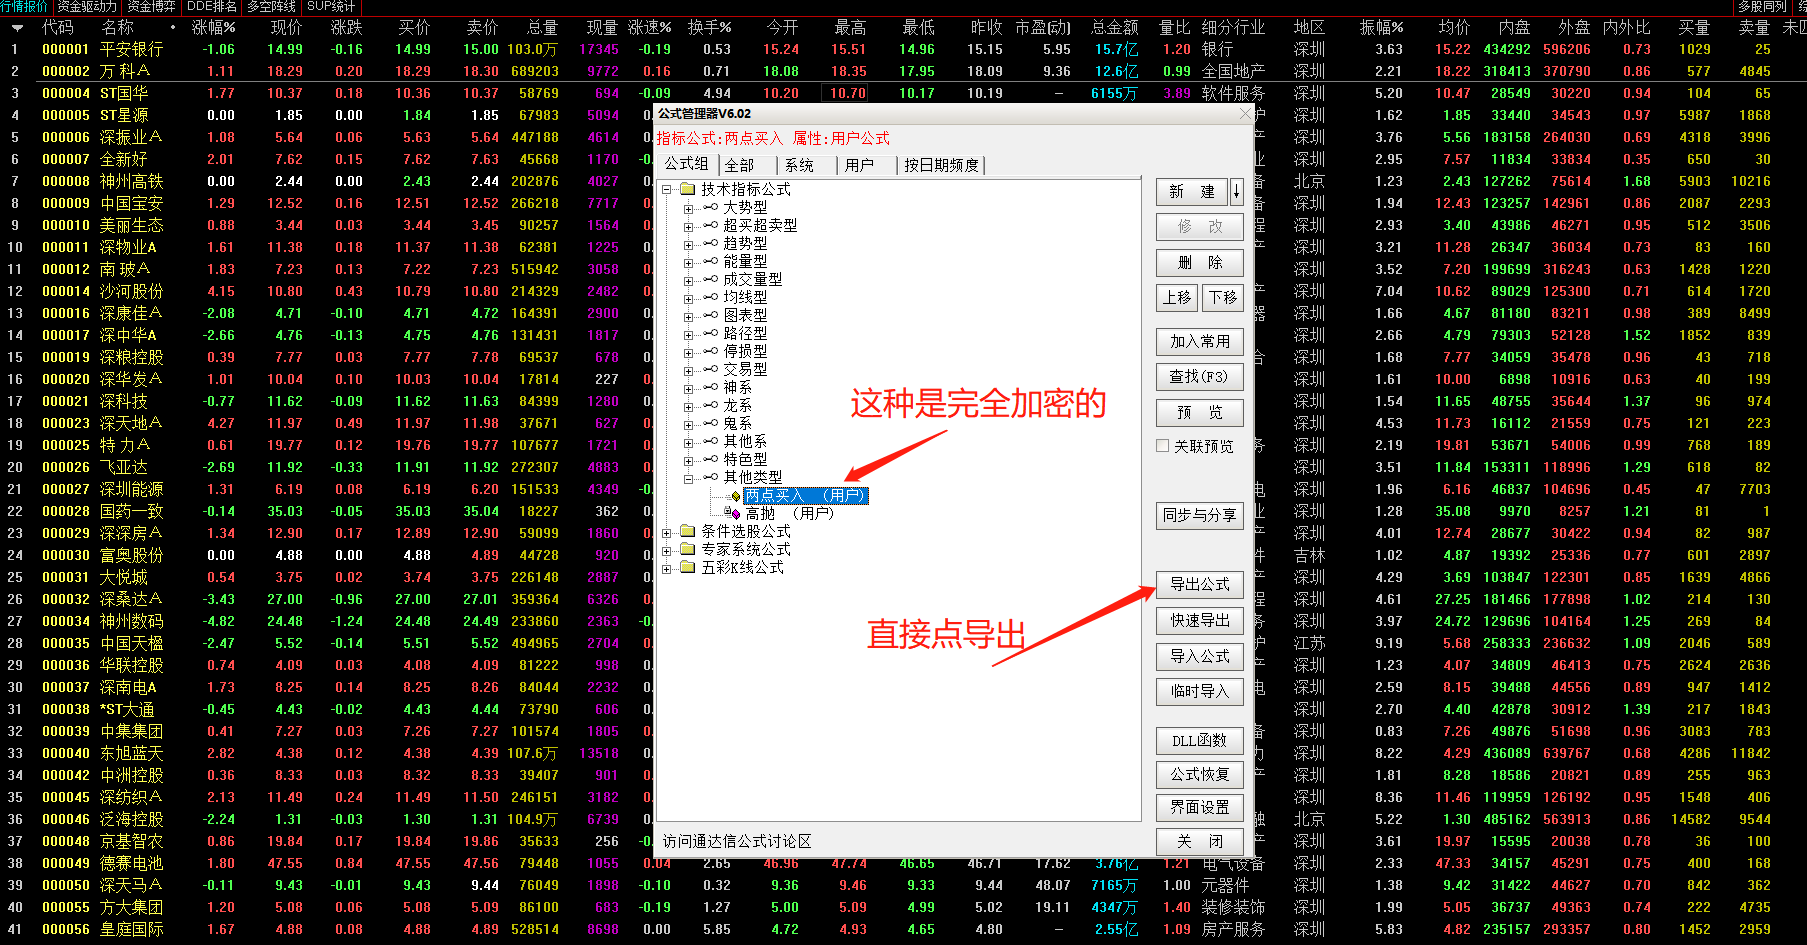Select the 万科A stock row
The width and height of the screenshot is (1807, 945).
tap(903, 71)
